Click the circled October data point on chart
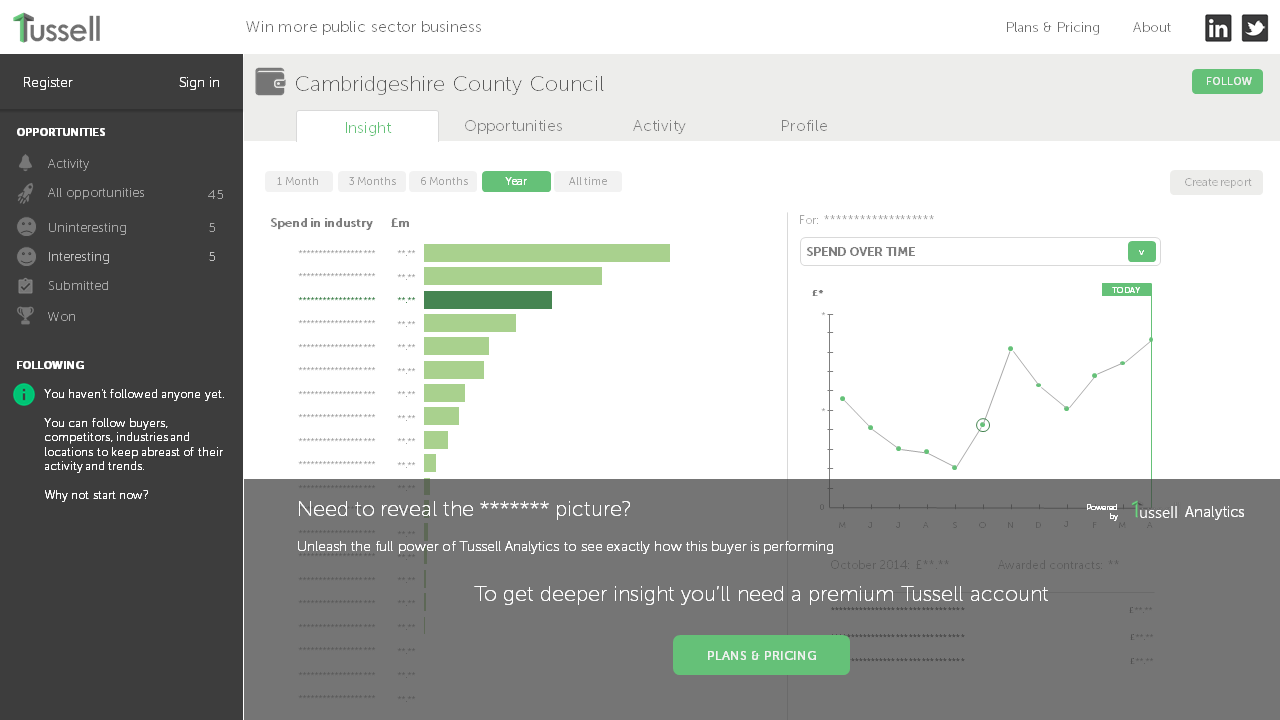 coord(983,425)
